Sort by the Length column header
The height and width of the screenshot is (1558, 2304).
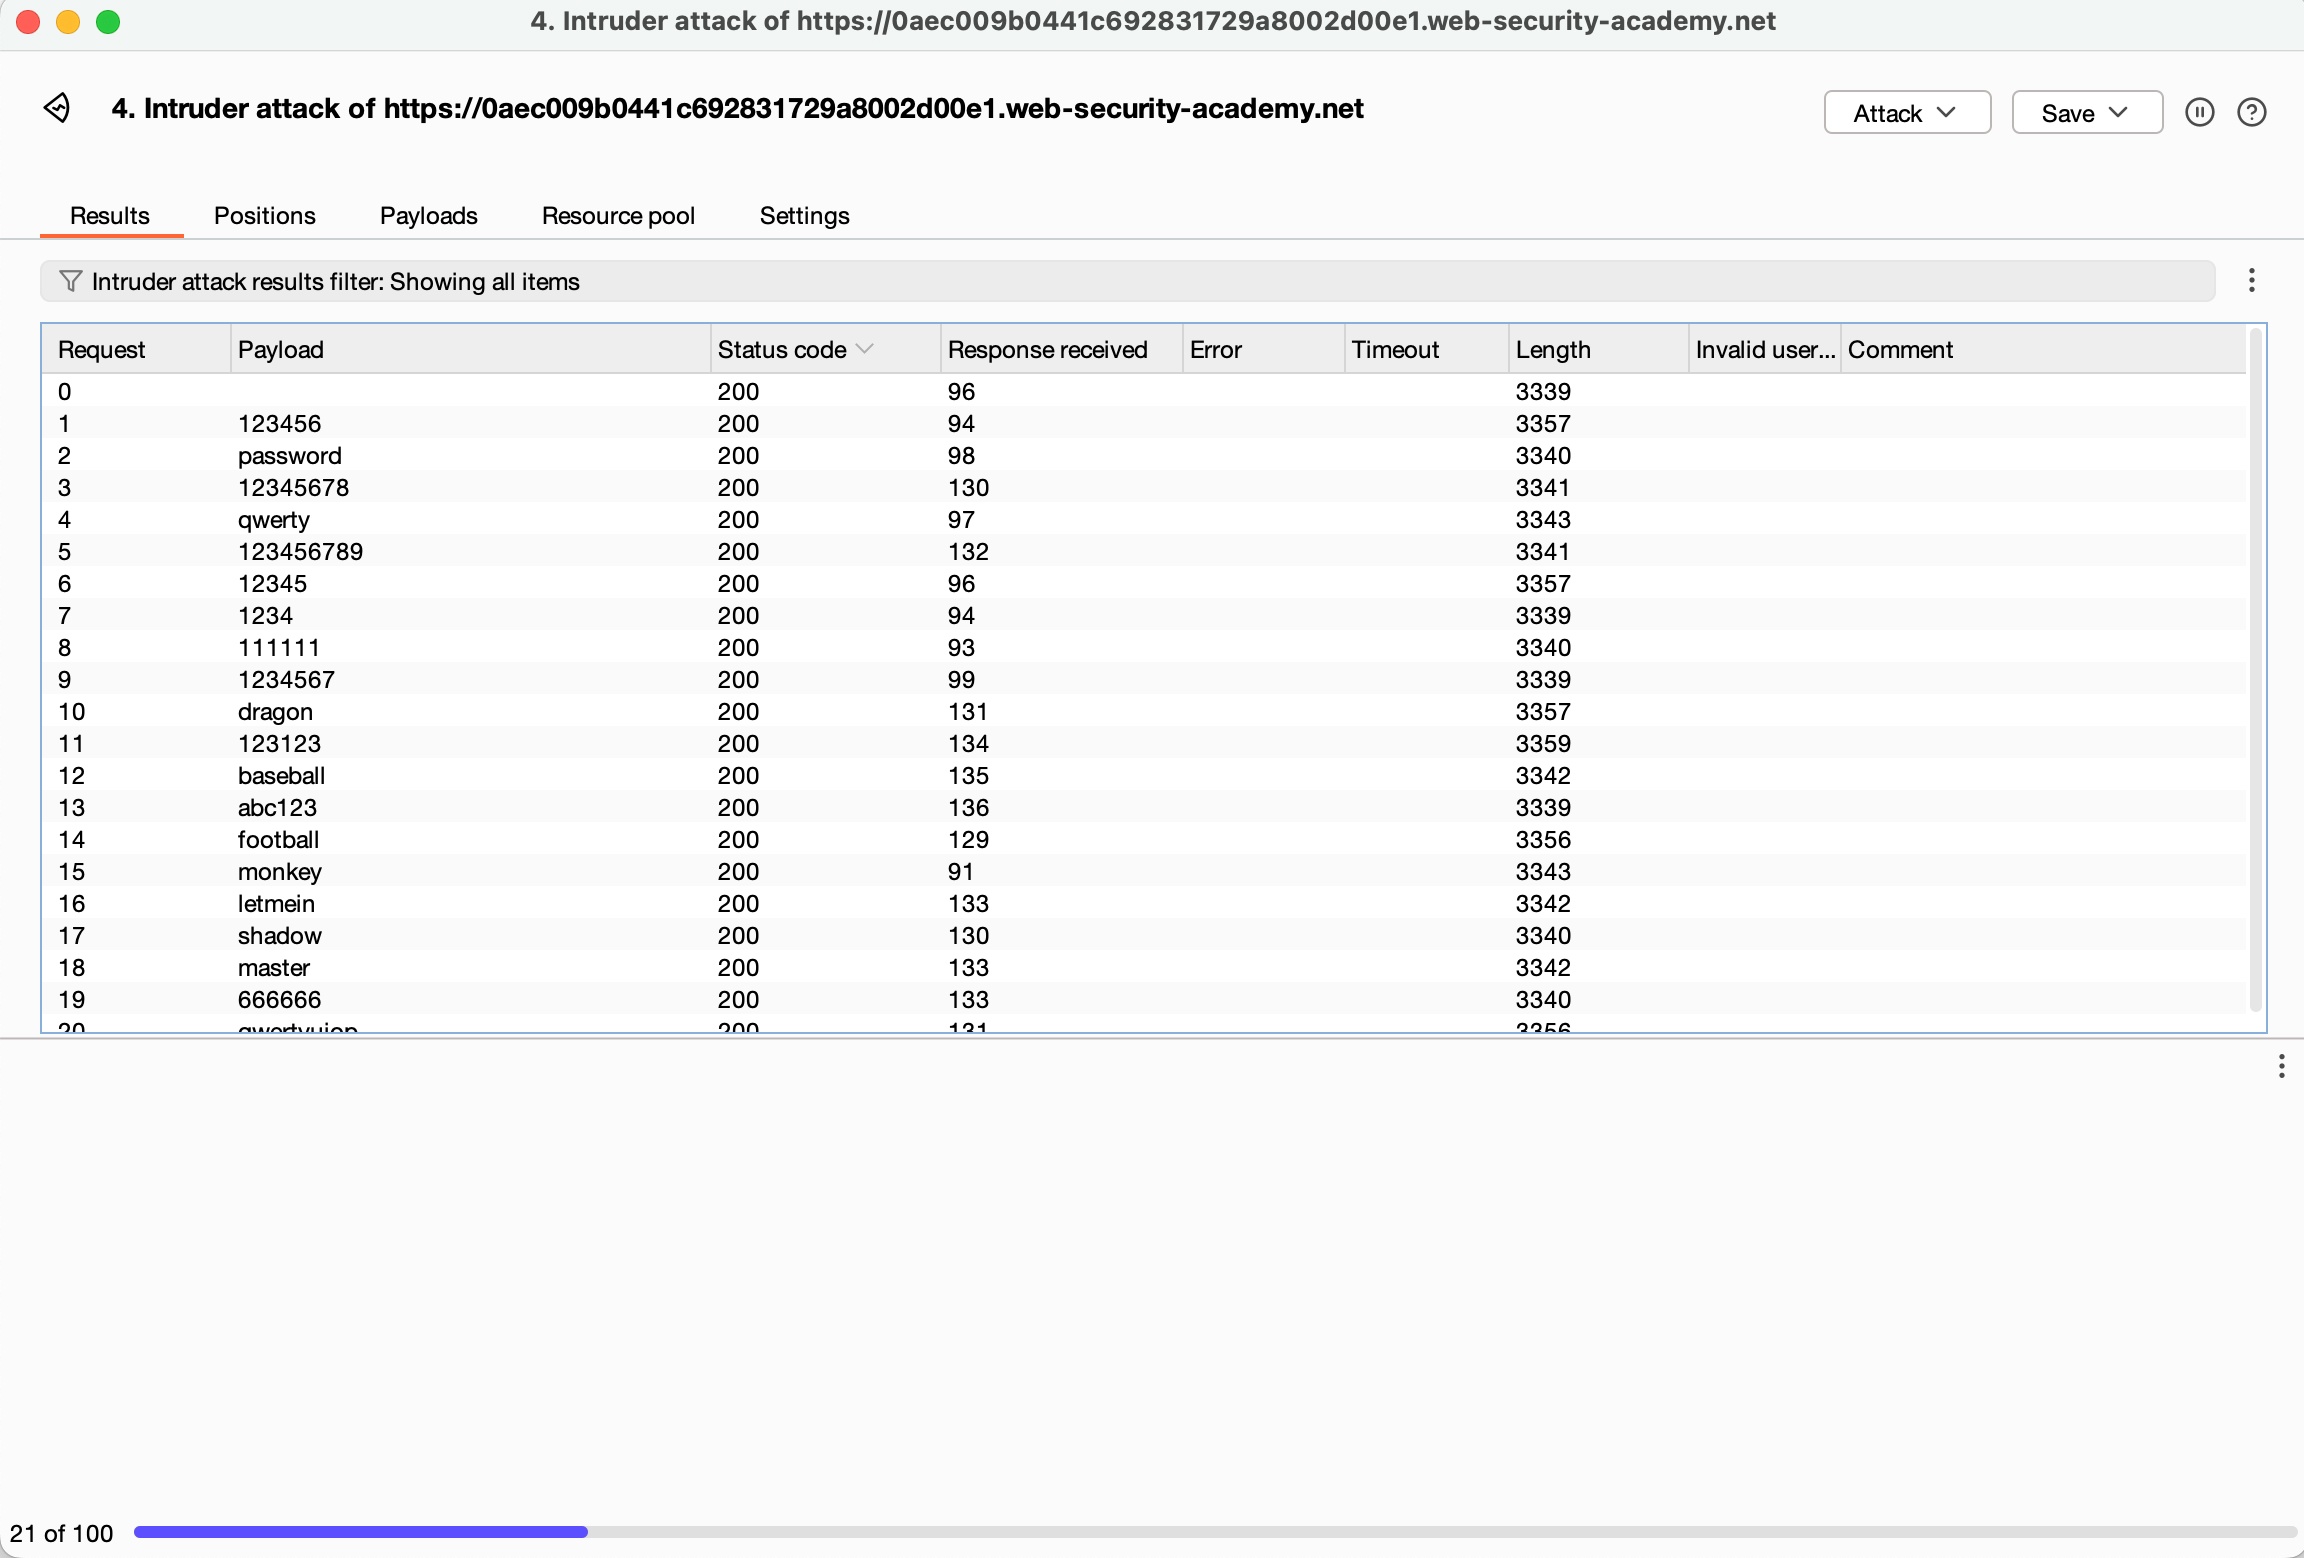[x=1599, y=350]
